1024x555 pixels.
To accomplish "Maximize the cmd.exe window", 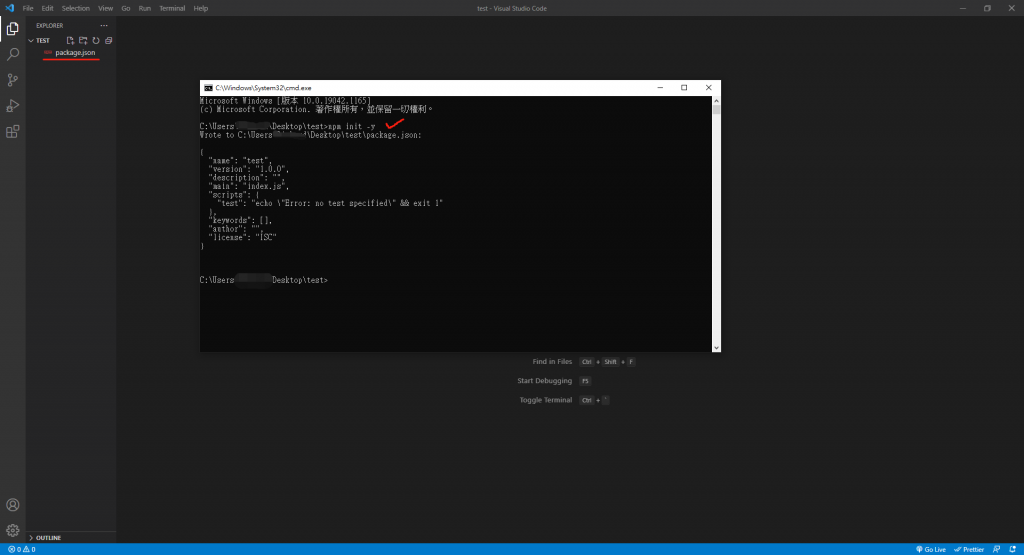I will click(684, 87).
